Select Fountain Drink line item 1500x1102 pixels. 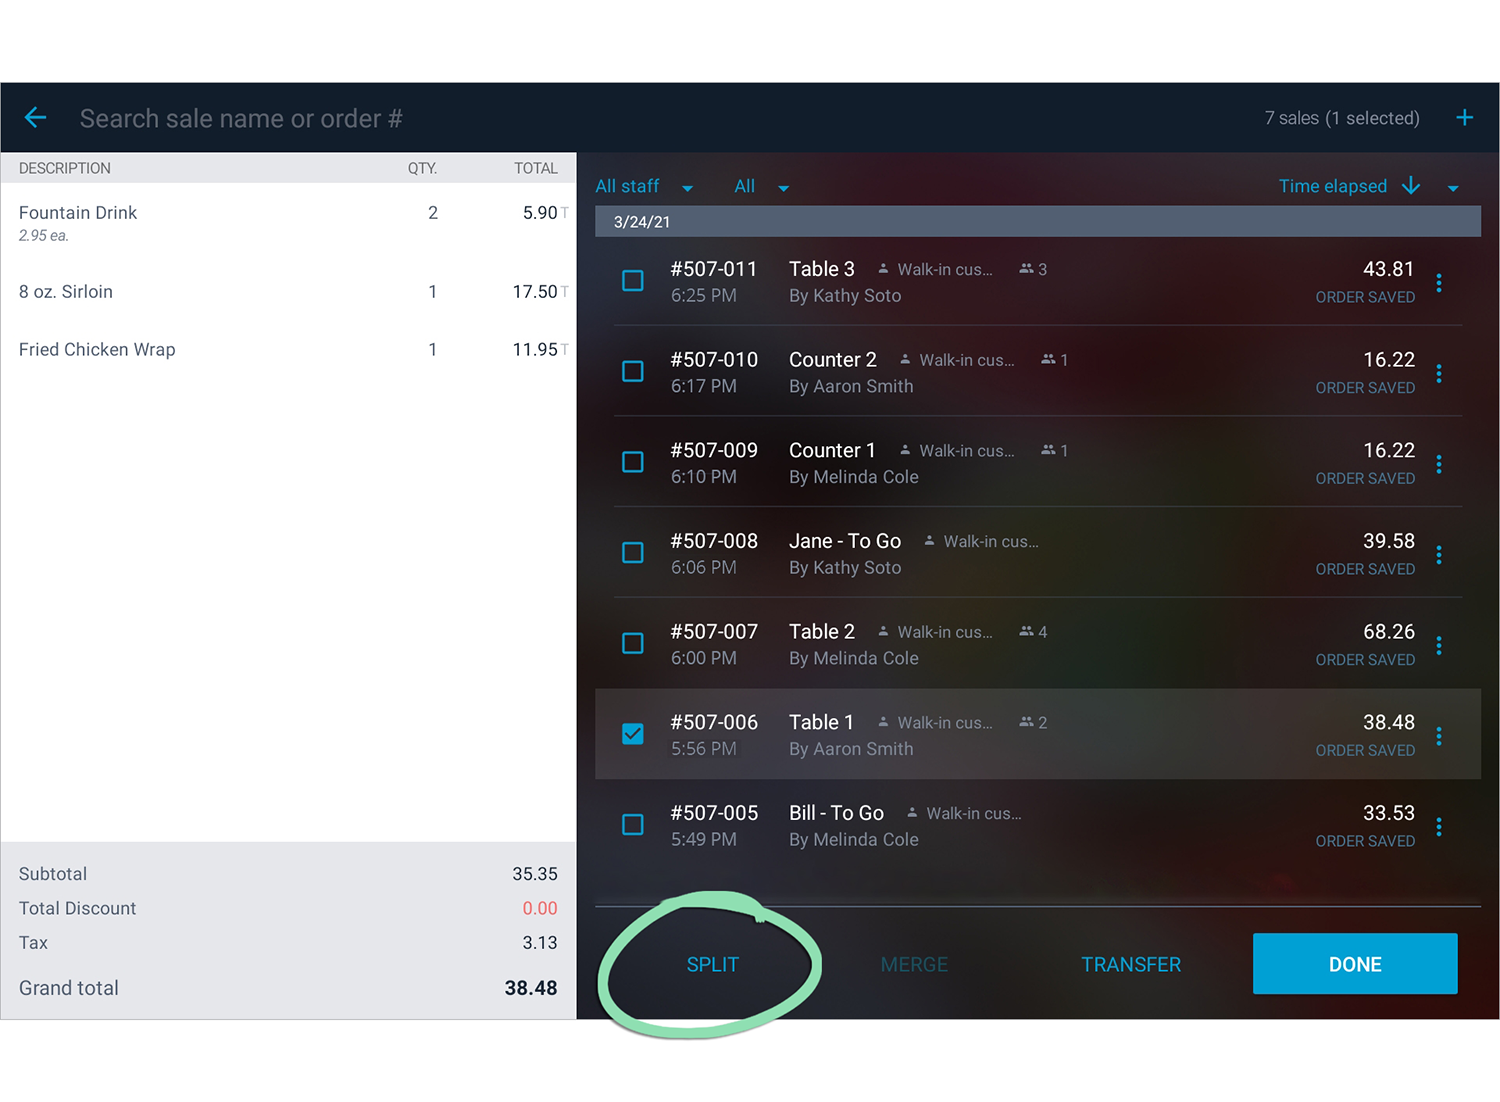pos(288,222)
